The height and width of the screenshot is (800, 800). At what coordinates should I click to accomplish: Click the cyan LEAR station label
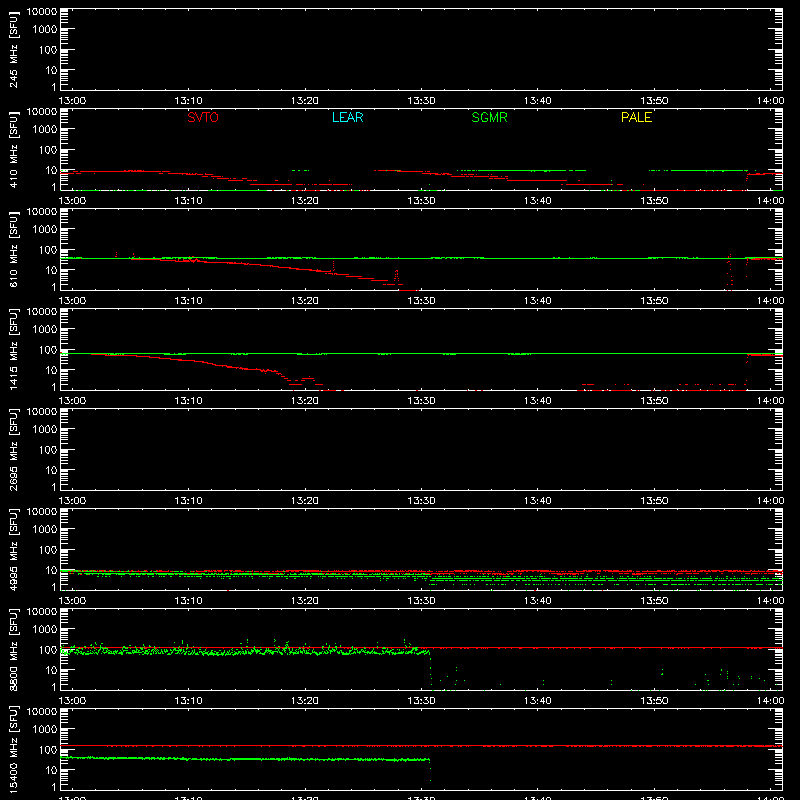[347, 117]
